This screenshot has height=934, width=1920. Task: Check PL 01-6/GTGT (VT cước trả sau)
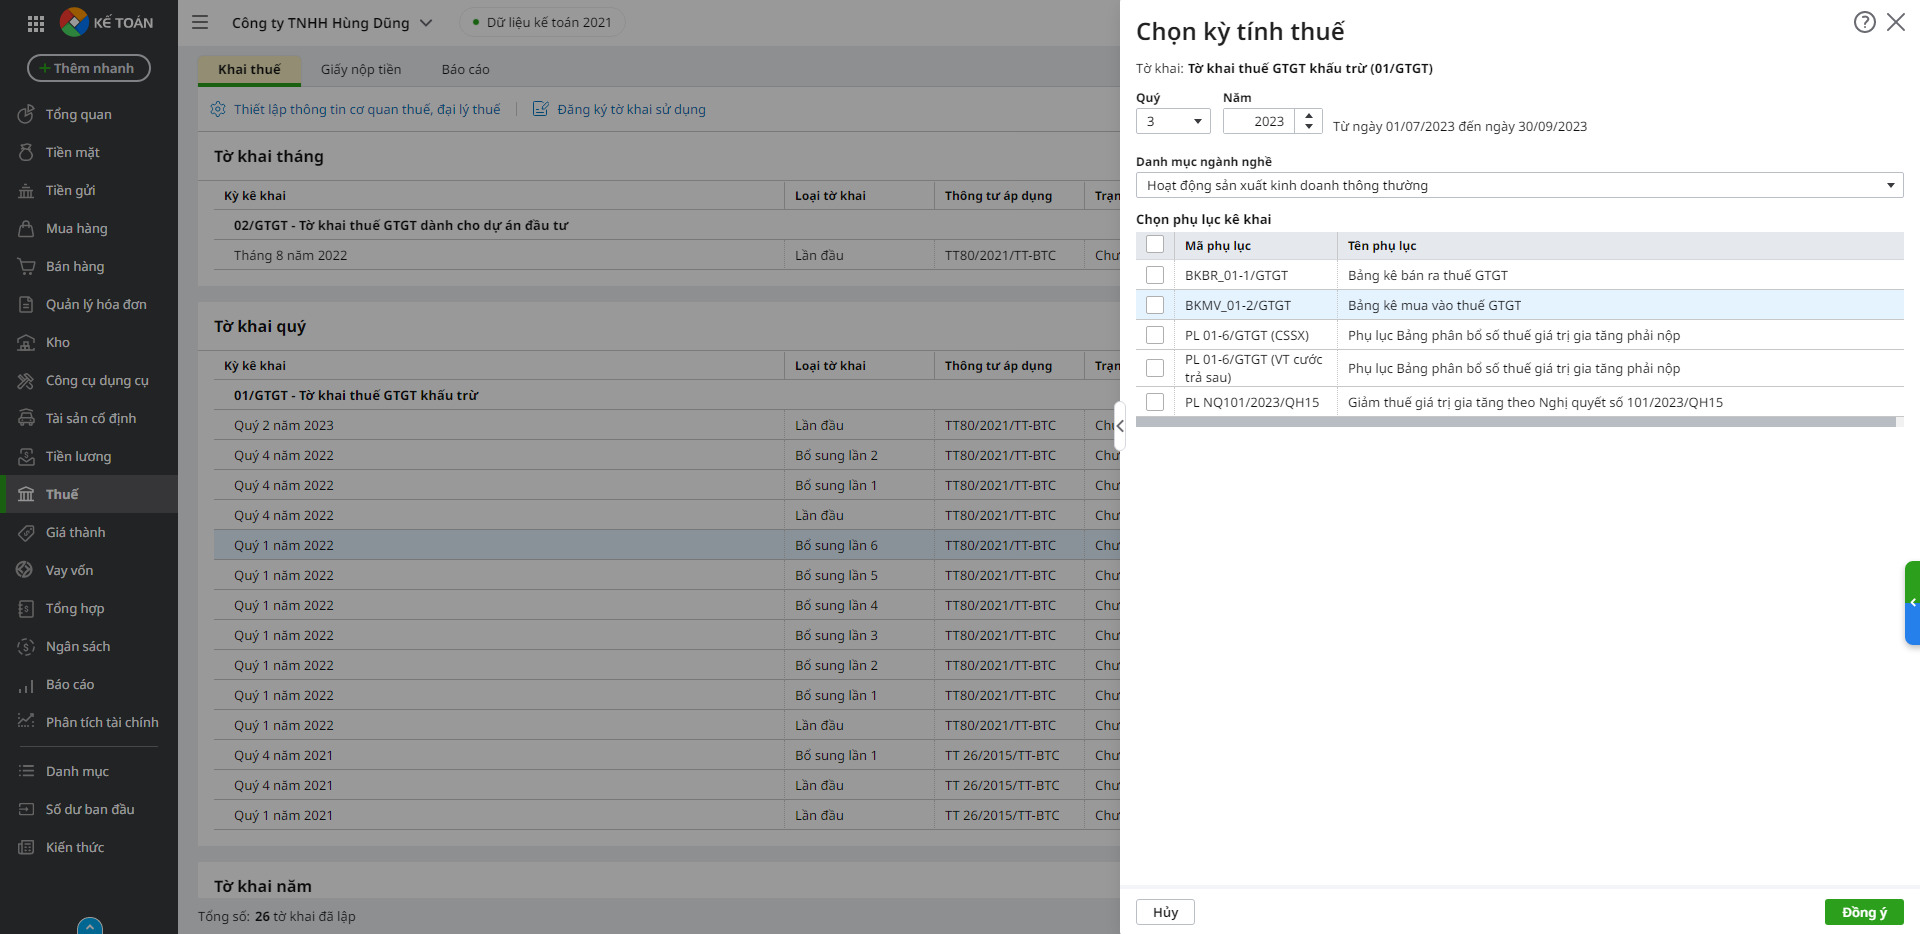click(x=1155, y=368)
